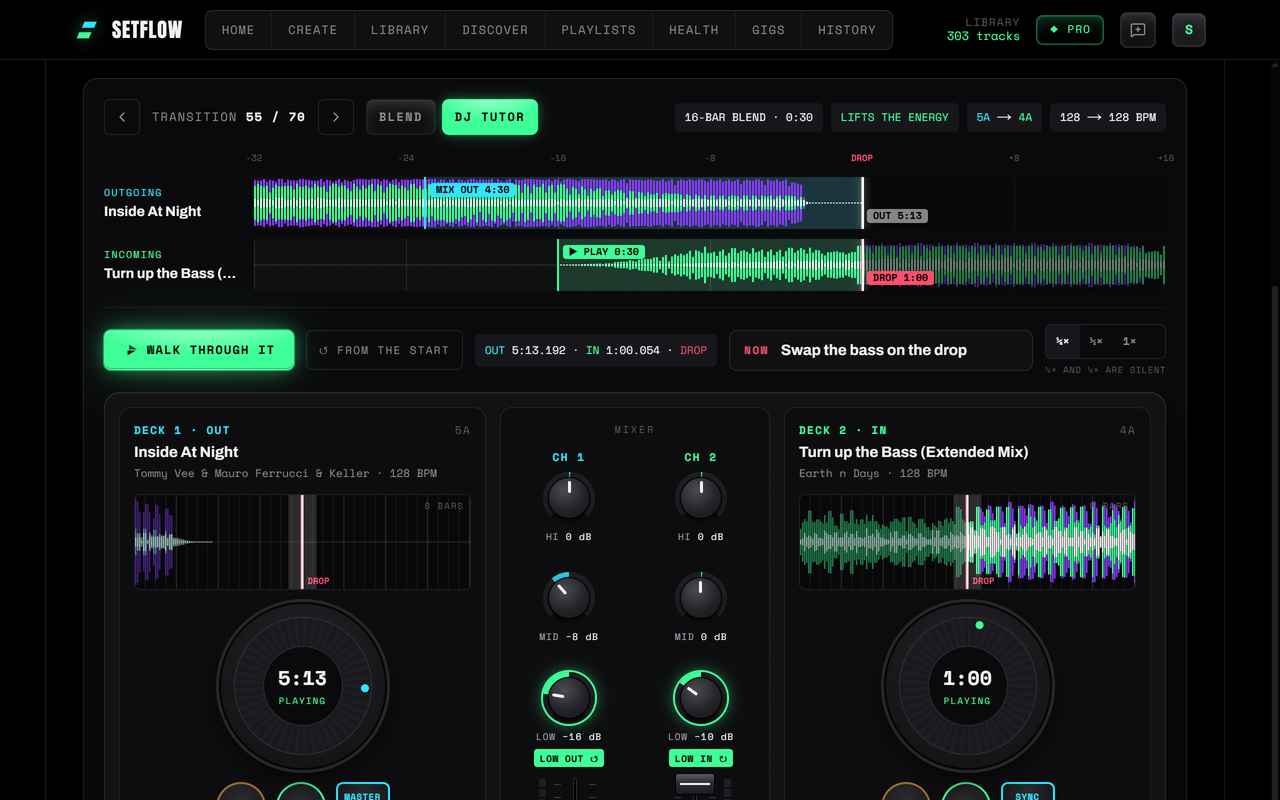Select half speed ½×
The width and height of the screenshot is (1280, 800).
tap(1096, 341)
